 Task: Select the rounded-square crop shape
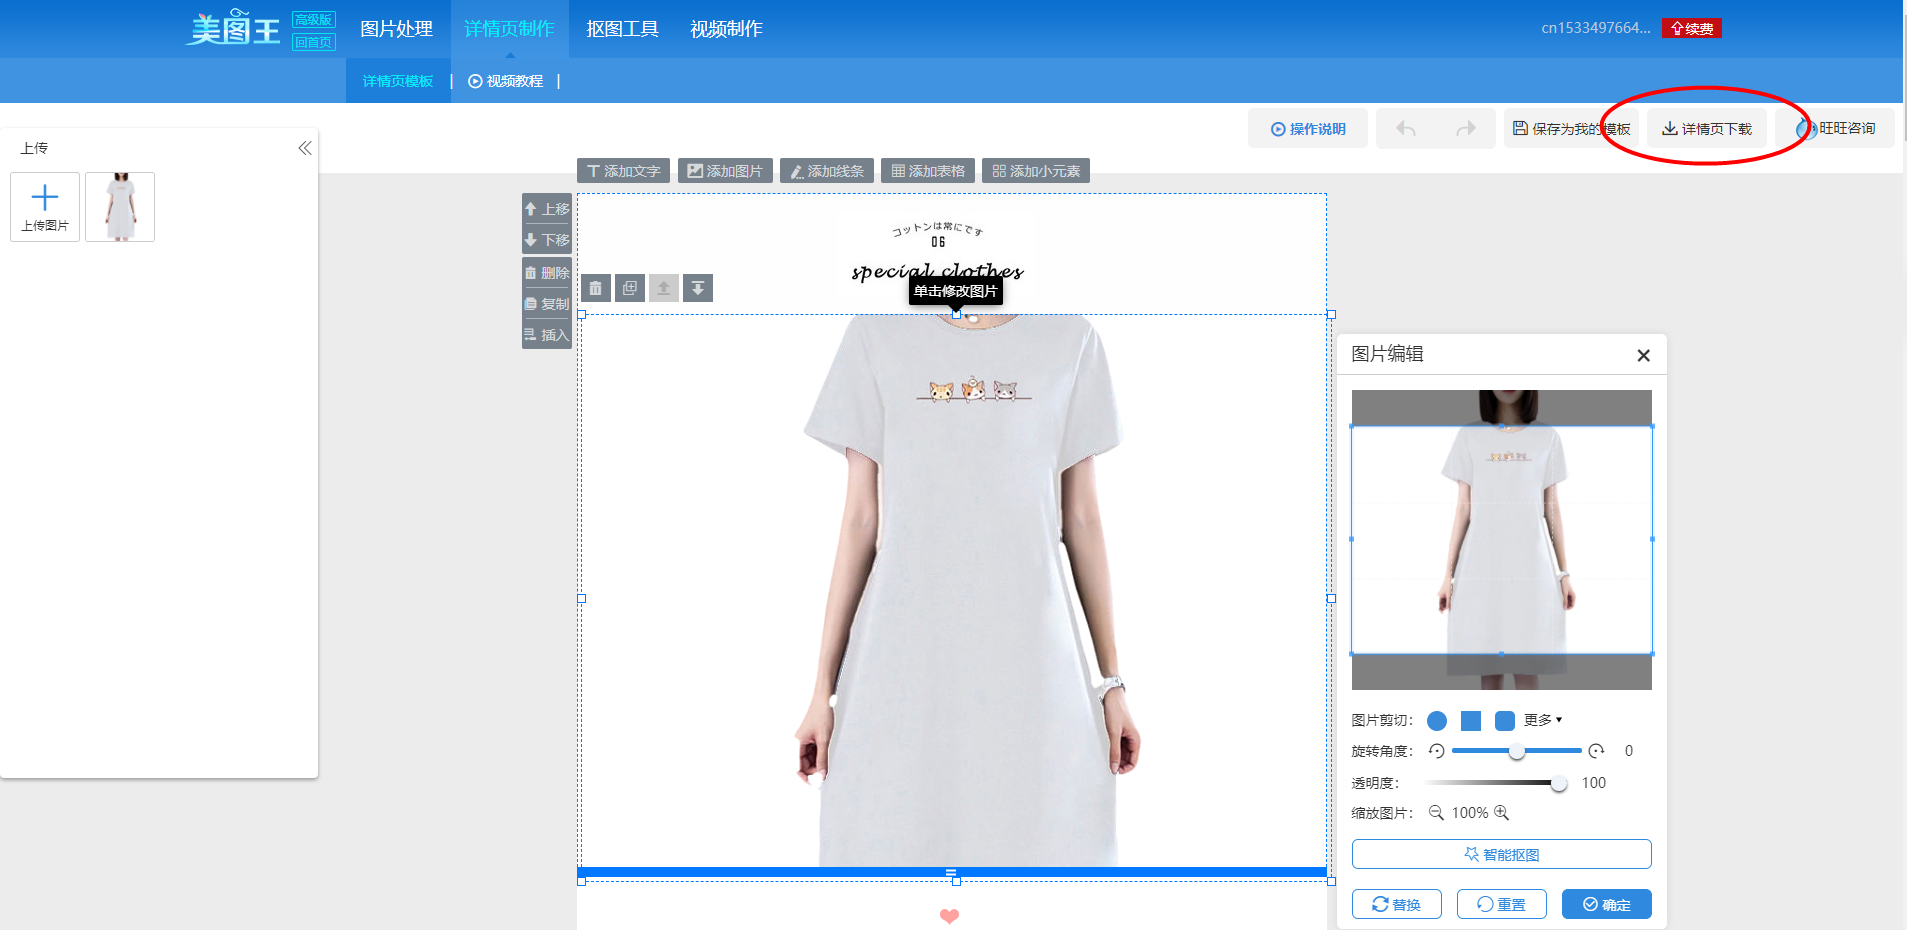pos(1505,721)
